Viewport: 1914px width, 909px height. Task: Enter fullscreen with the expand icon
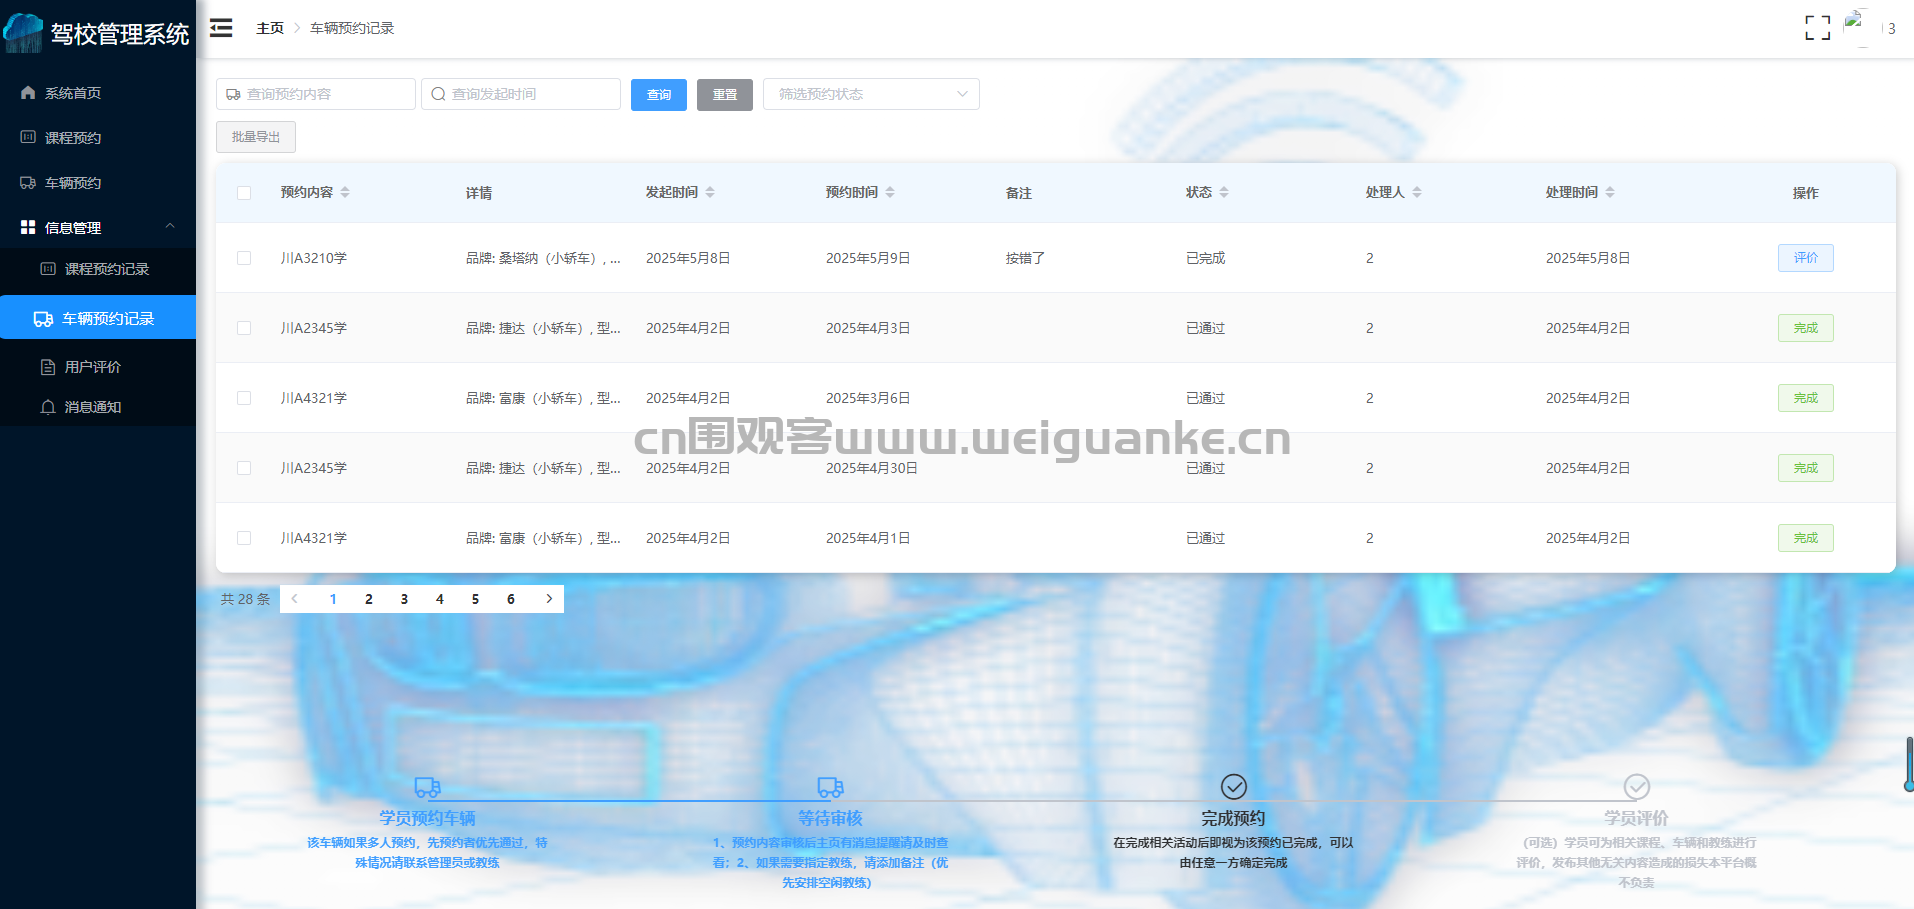click(1817, 28)
